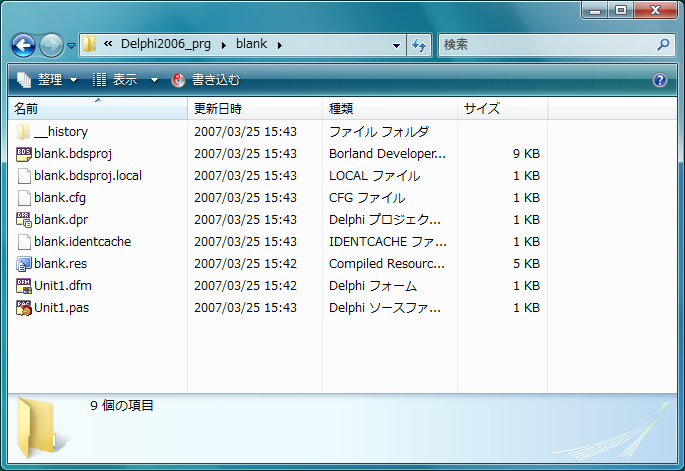This screenshot has width=685, height=471.
Task: Click the magnifier search icon
Action: tap(663, 44)
